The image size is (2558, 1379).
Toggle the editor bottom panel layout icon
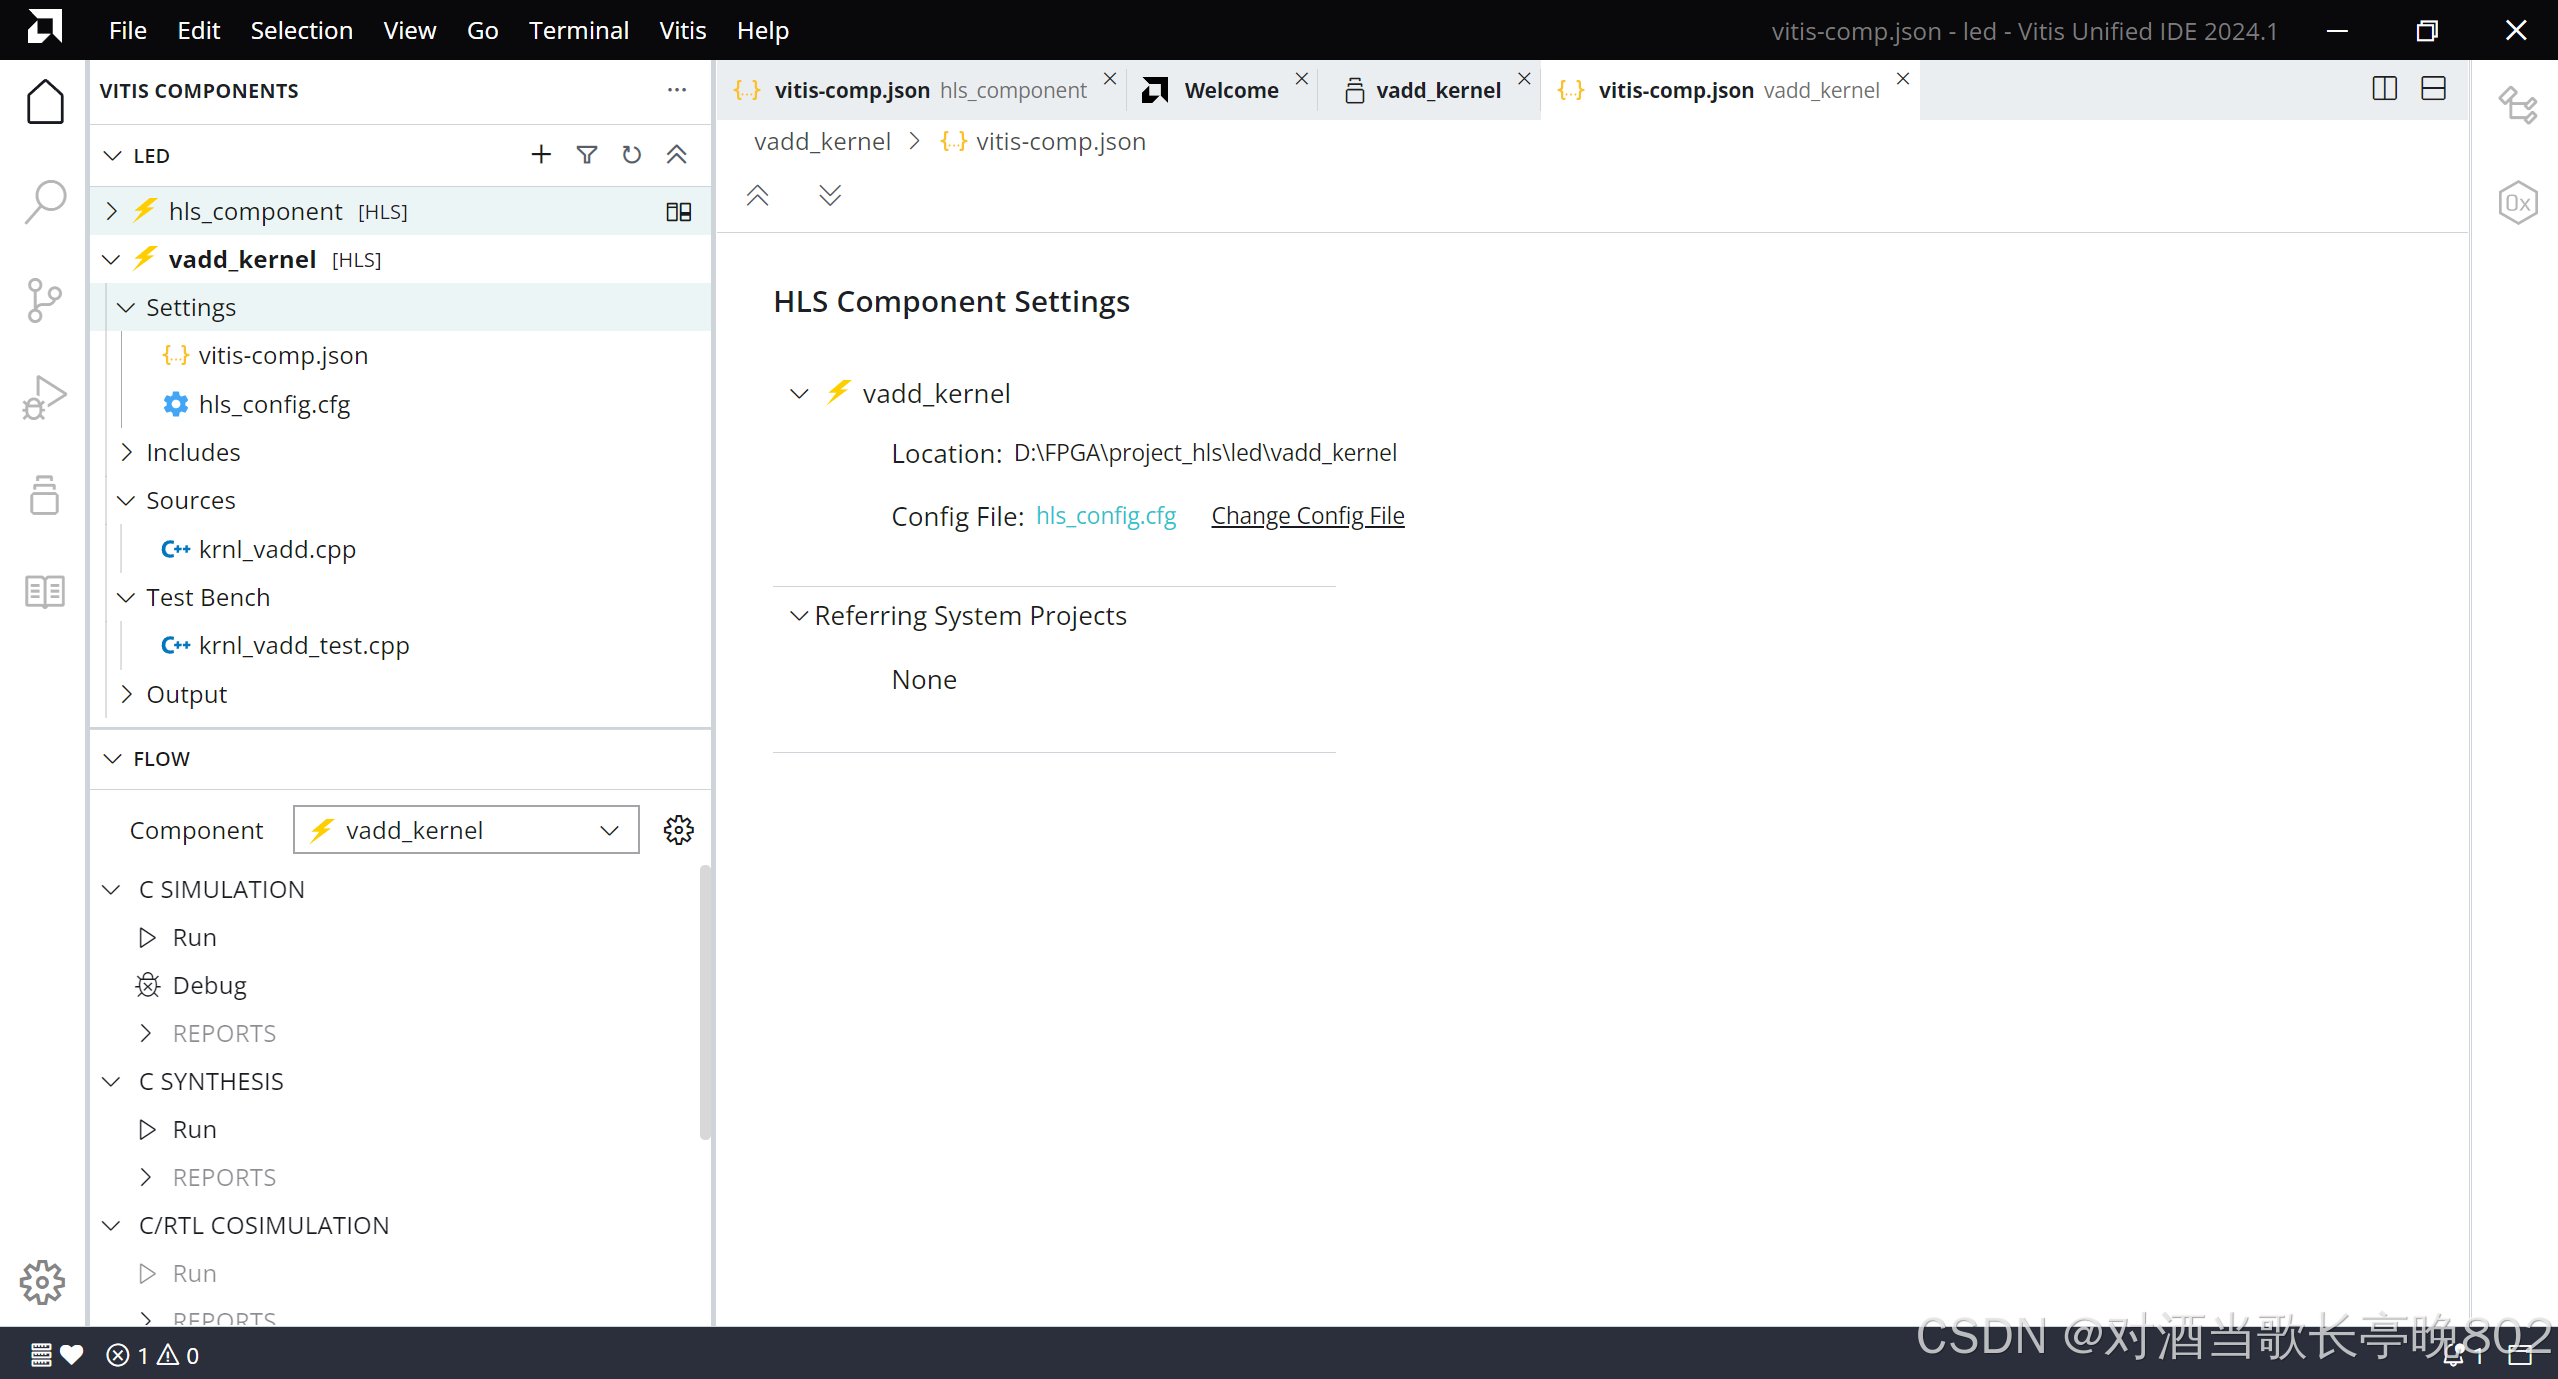2433,89
